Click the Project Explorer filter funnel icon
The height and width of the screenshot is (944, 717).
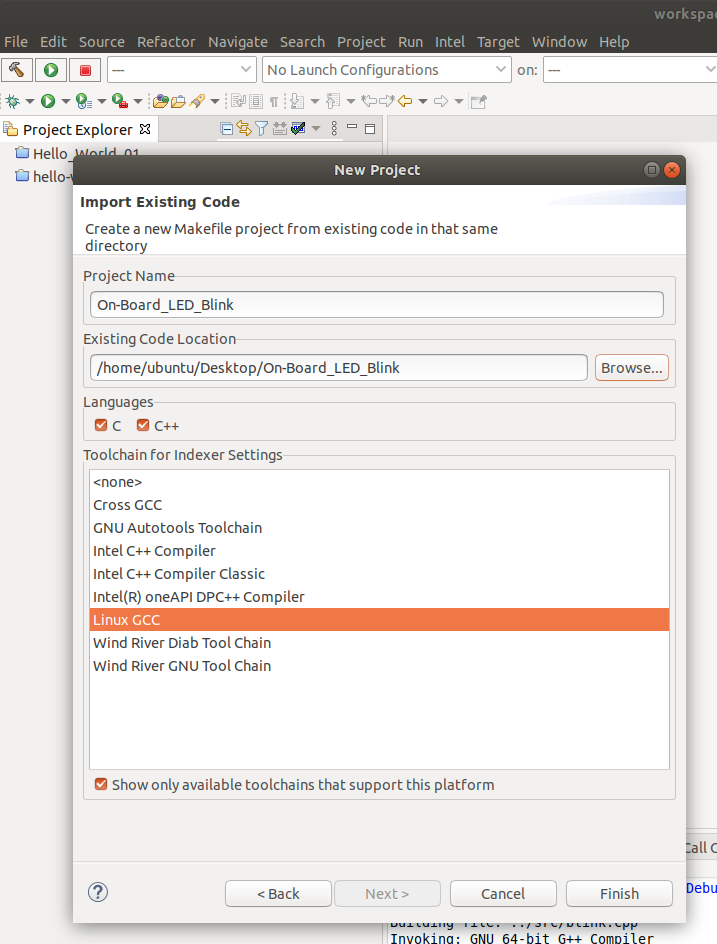261,129
